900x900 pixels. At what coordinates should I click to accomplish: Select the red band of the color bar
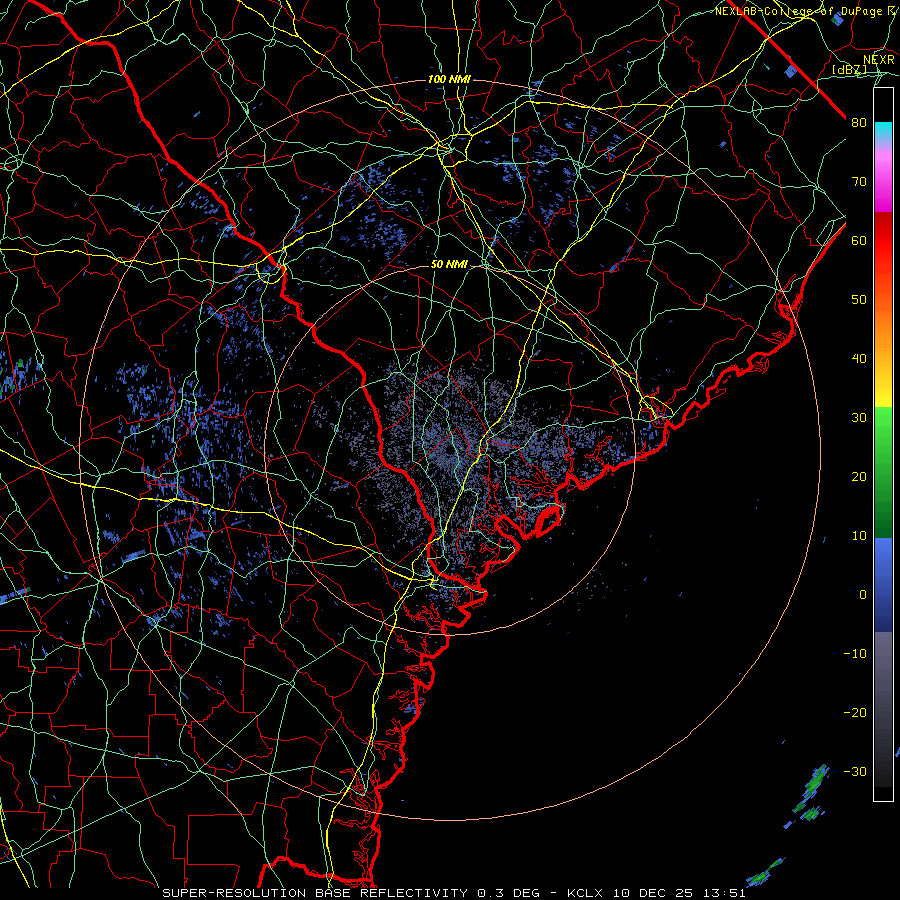pos(883,241)
